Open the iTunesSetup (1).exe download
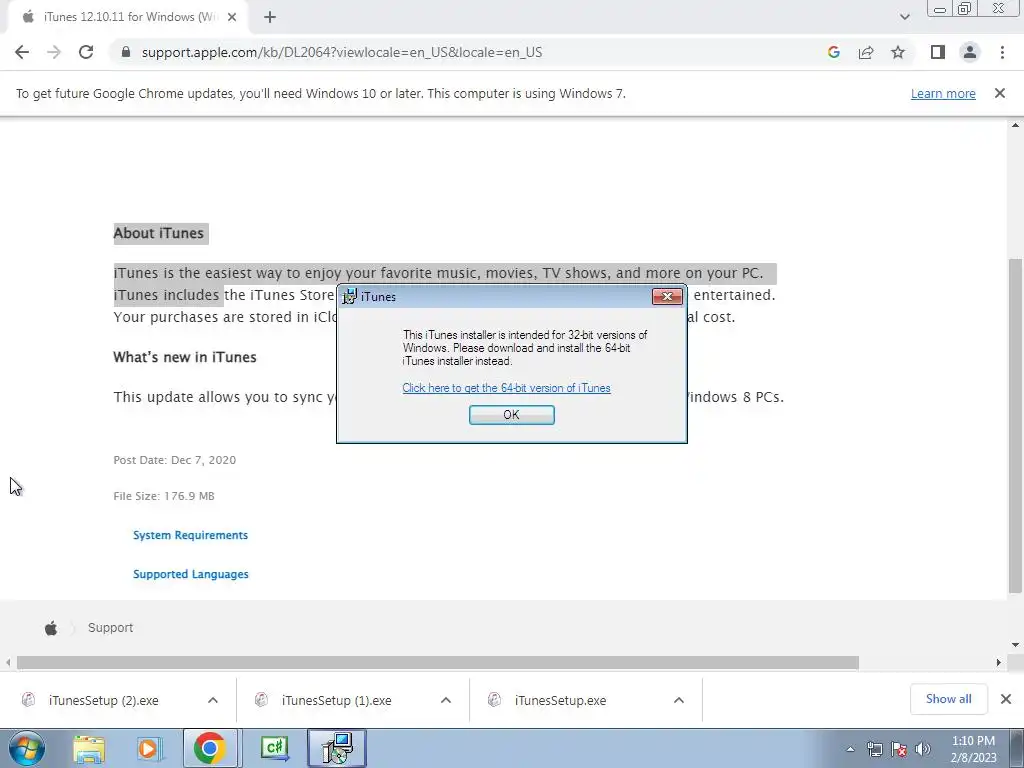This screenshot has width=1024, height=768. click(x=336, y=700)
